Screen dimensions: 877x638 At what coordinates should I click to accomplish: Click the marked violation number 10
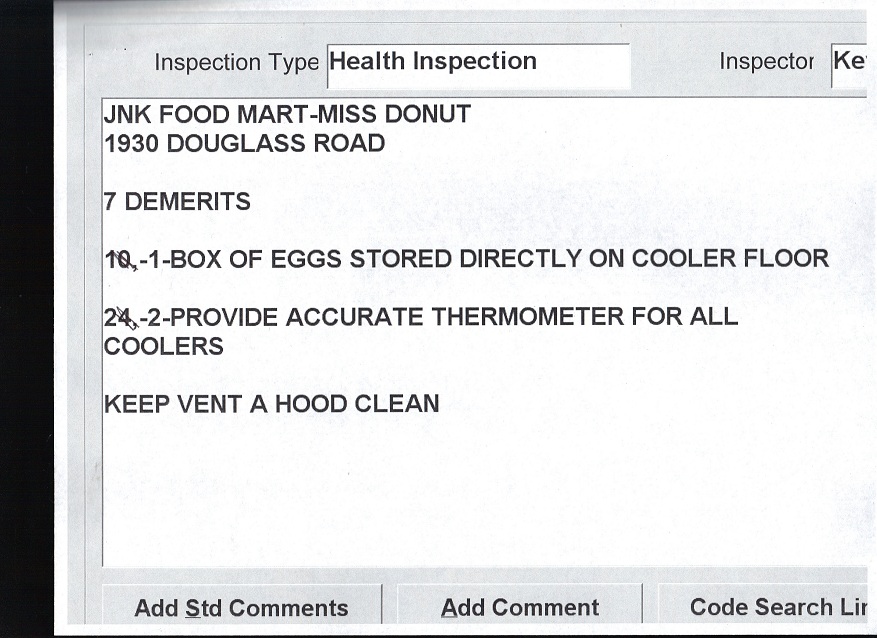118,260
